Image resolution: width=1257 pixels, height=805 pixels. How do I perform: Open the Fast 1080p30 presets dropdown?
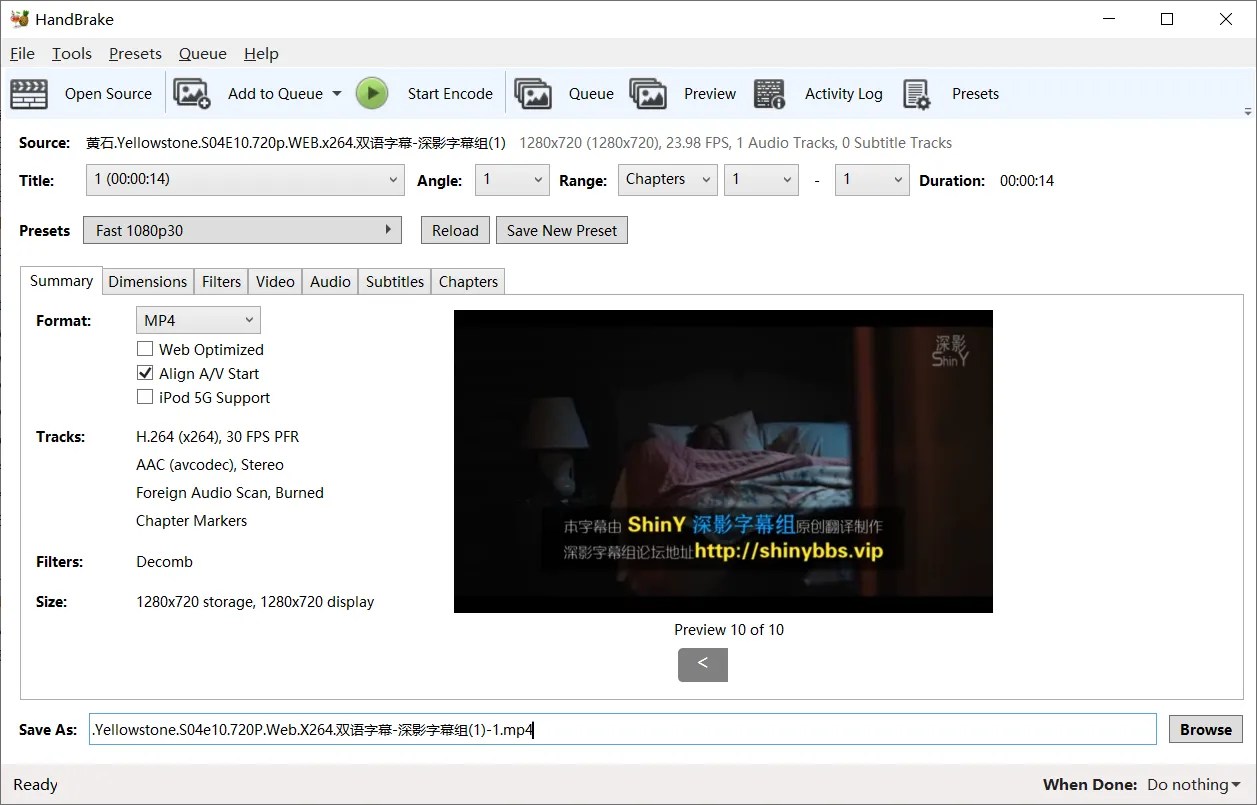tap(242, 230)
